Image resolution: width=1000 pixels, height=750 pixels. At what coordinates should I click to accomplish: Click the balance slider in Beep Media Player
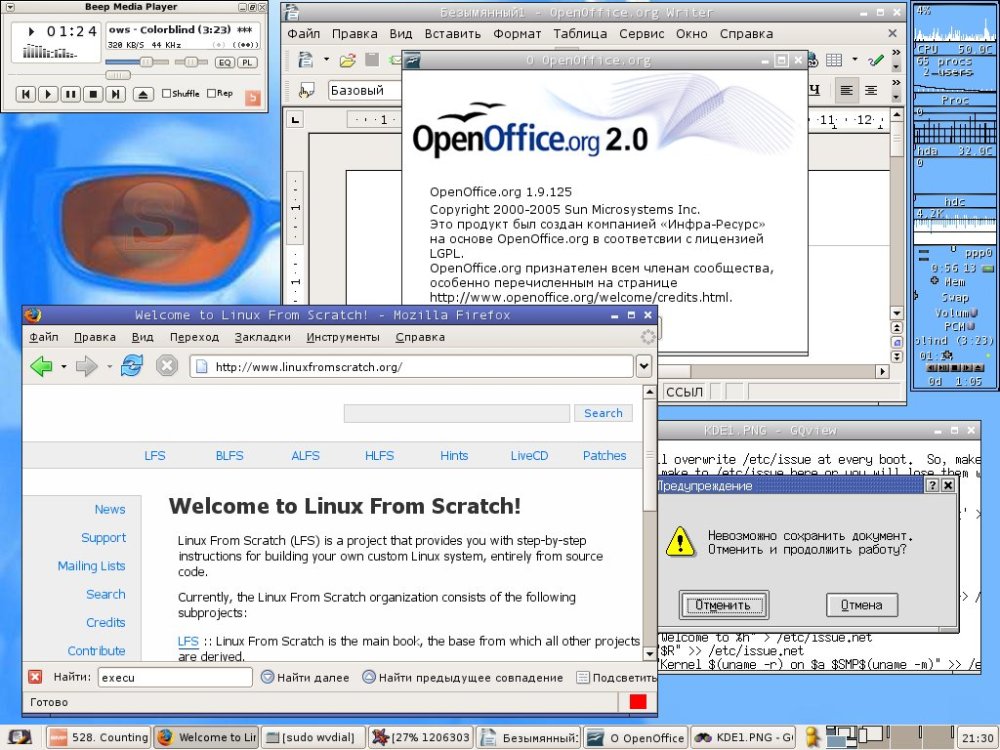(x=191, y=62)
